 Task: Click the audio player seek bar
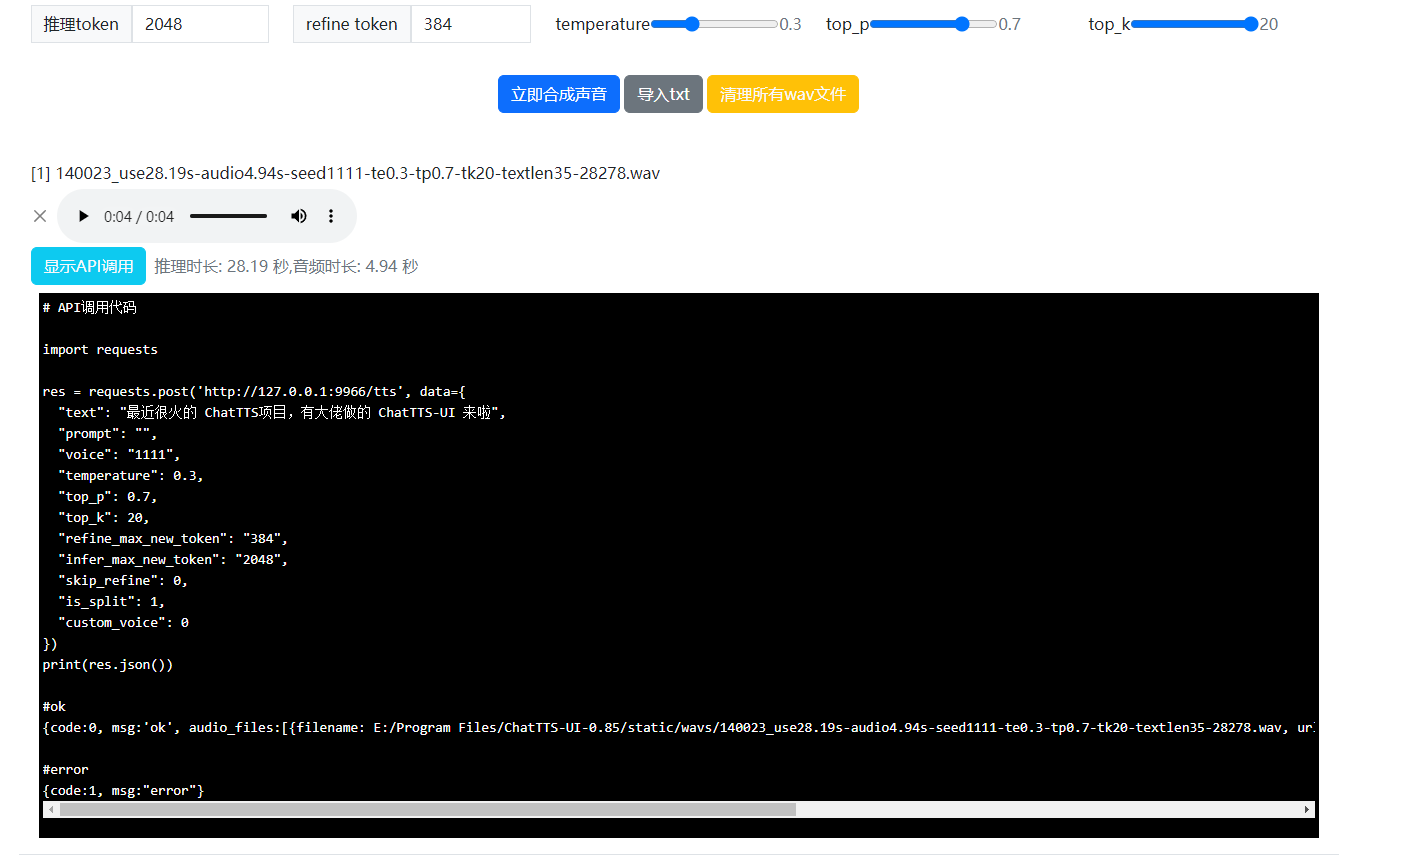coord(228,216)
